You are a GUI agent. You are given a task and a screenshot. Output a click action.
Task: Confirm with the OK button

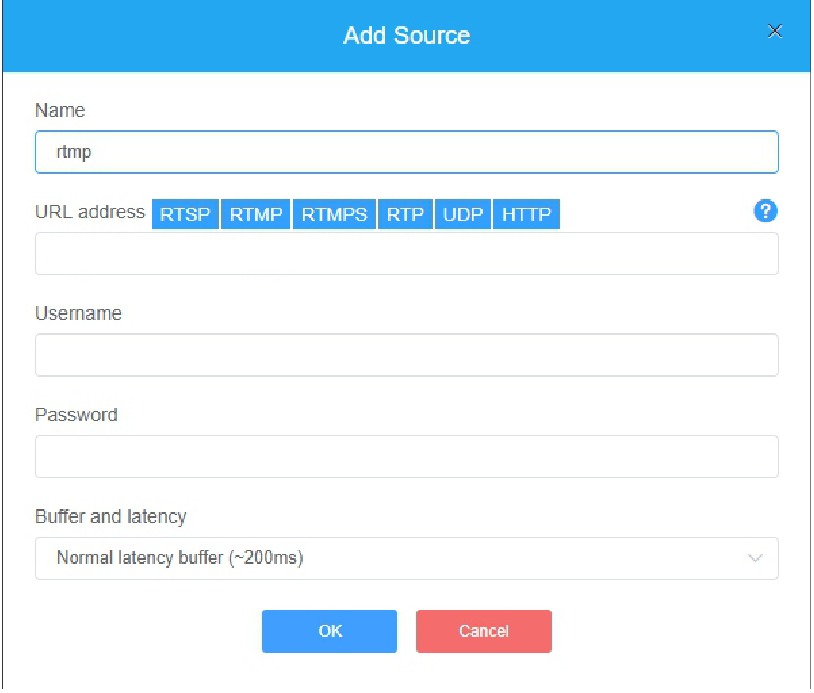[329, 631]
